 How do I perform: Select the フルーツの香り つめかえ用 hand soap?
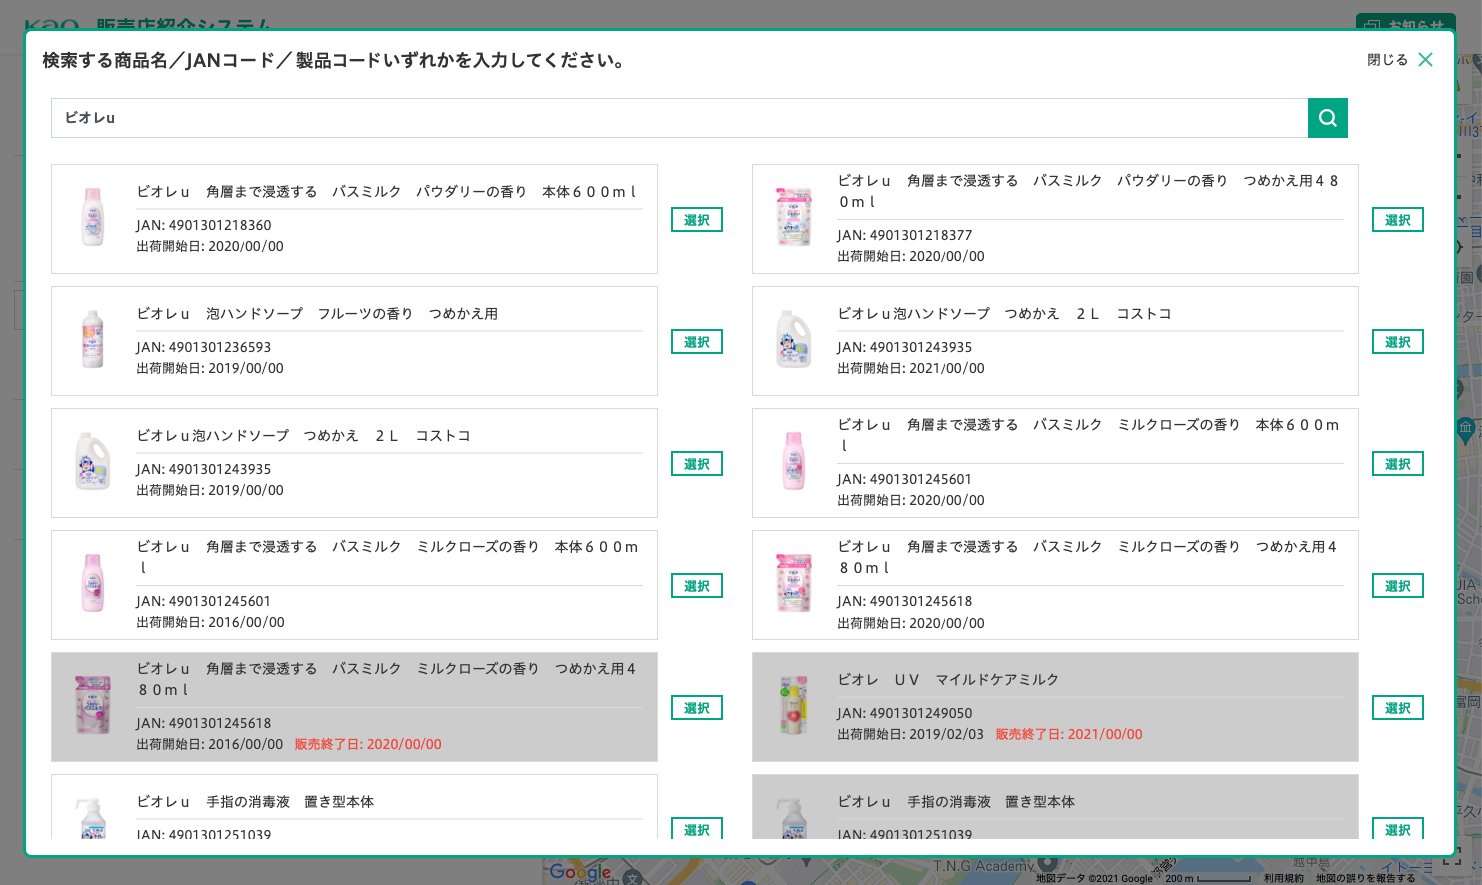pos(696,342)
